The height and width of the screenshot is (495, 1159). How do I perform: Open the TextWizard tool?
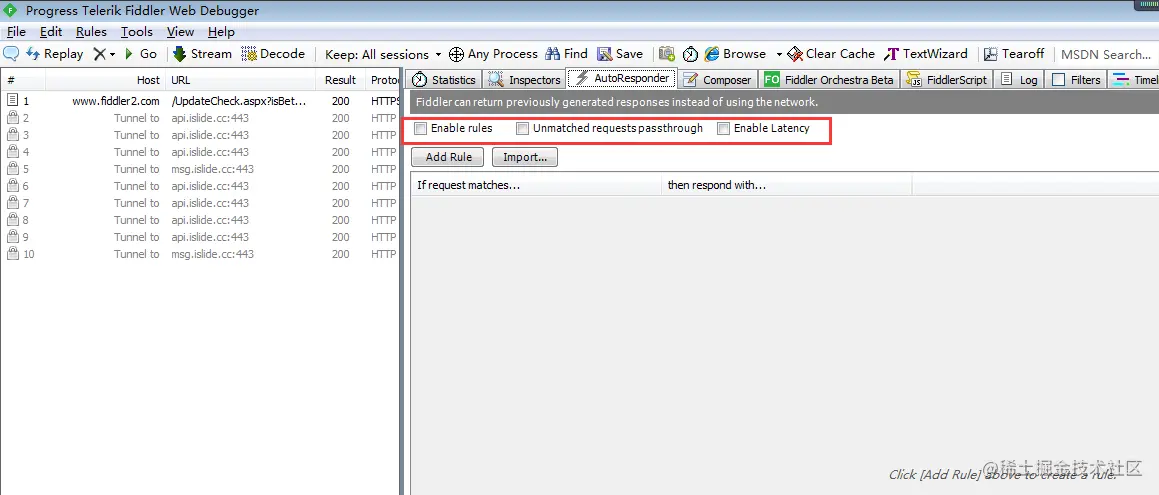[925, 54]
